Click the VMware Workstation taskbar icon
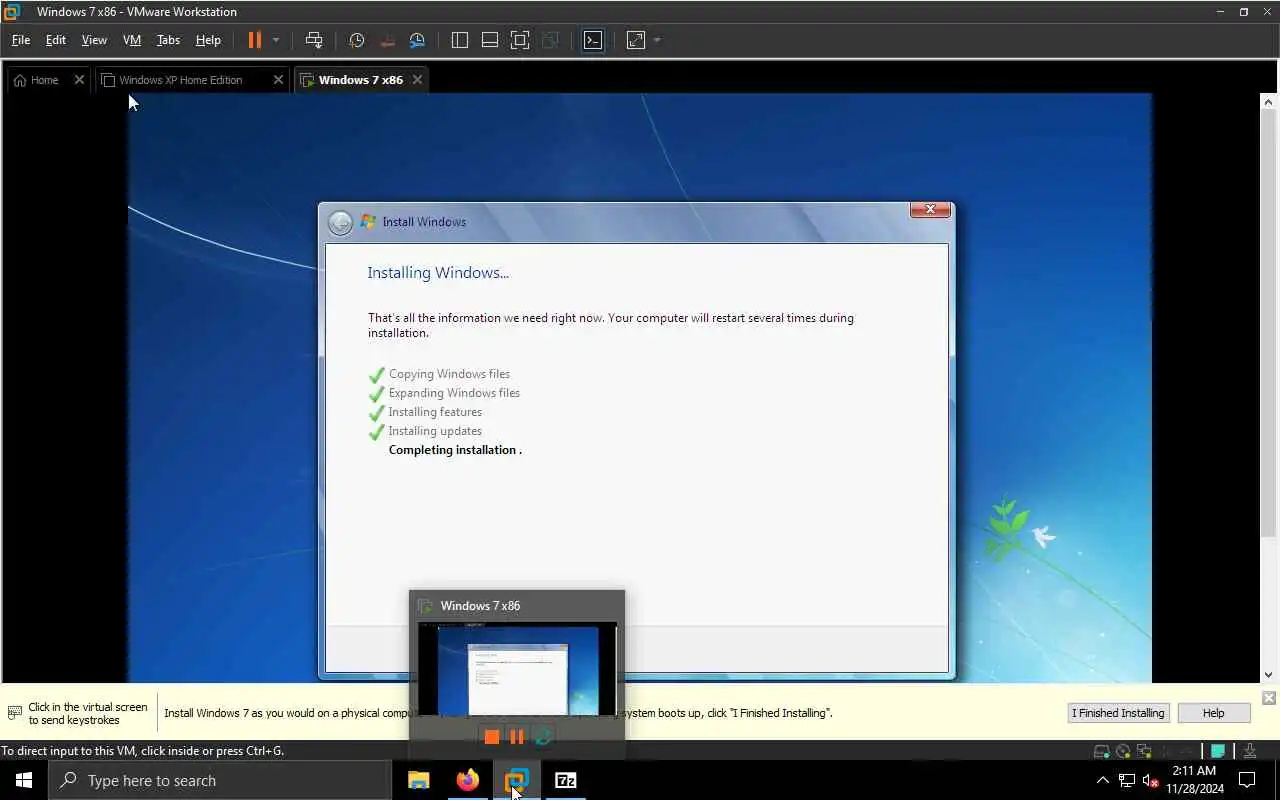Viewport: 1280px width, 800px height. click(x=516, y=780)
